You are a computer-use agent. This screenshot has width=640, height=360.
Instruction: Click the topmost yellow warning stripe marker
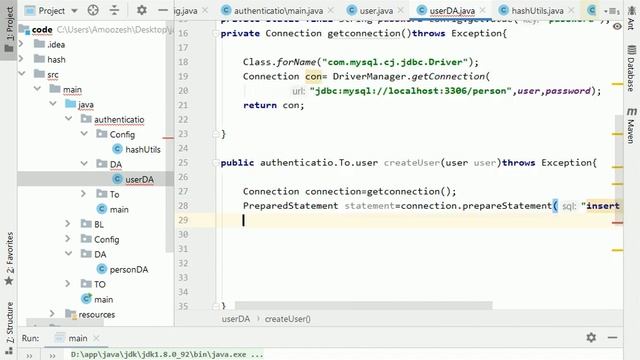pos(618,84)
